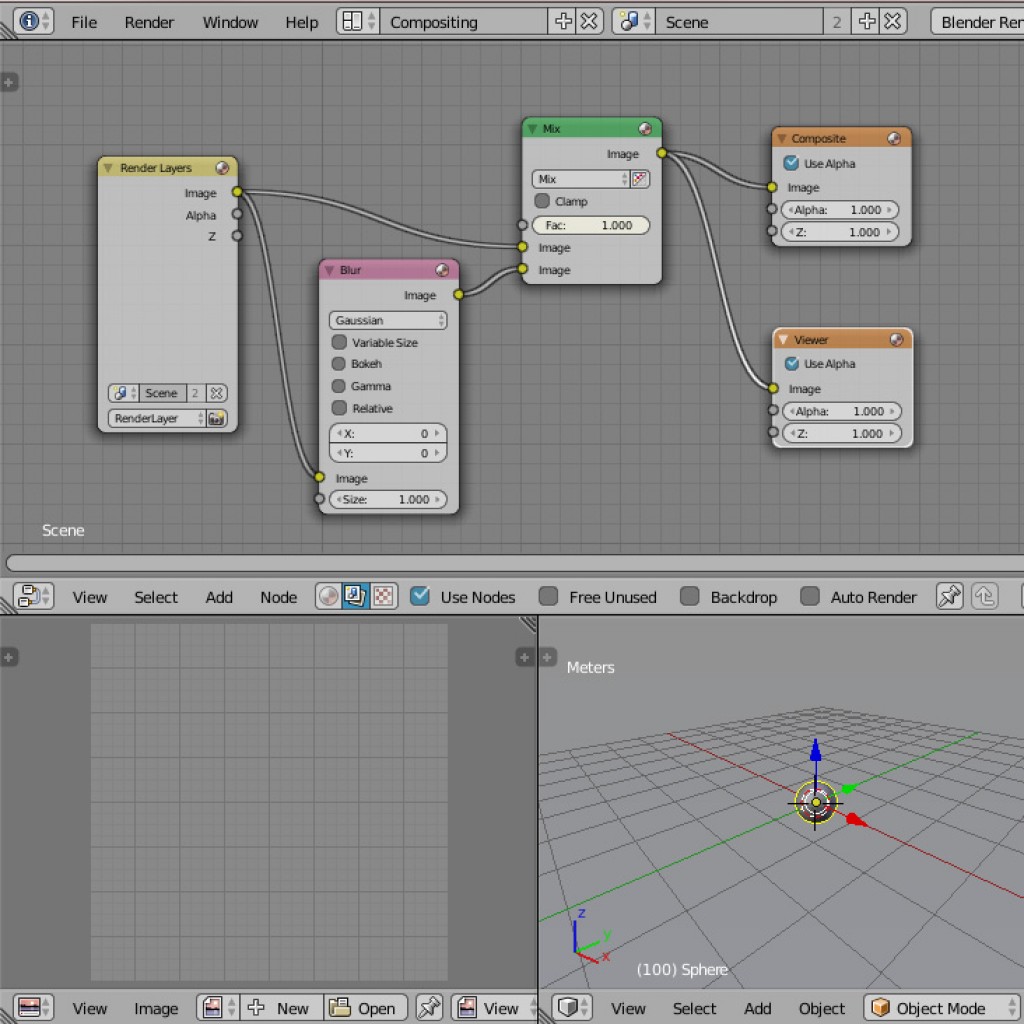Adjust the Fac slider on the Mix node
The height and width of the screenshot is (1024, 1024).
(591, 225)
